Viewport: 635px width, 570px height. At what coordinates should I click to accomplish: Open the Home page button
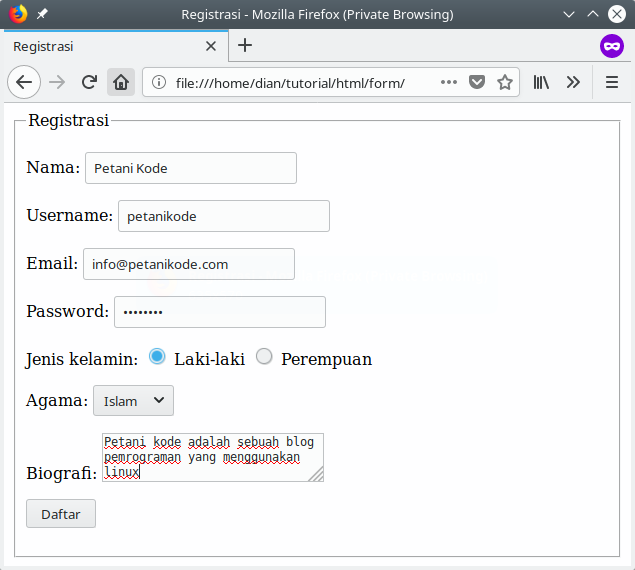tap(121, 82)
